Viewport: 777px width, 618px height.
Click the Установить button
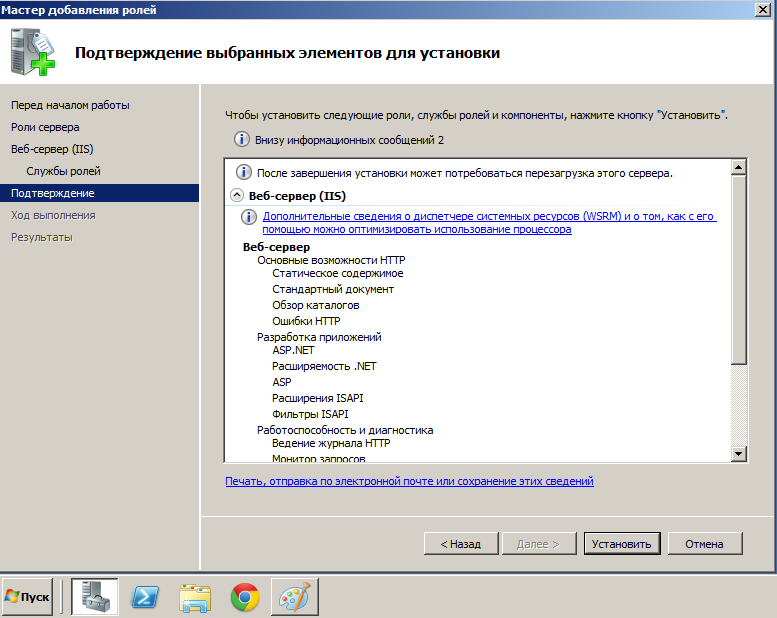point(621,544)
